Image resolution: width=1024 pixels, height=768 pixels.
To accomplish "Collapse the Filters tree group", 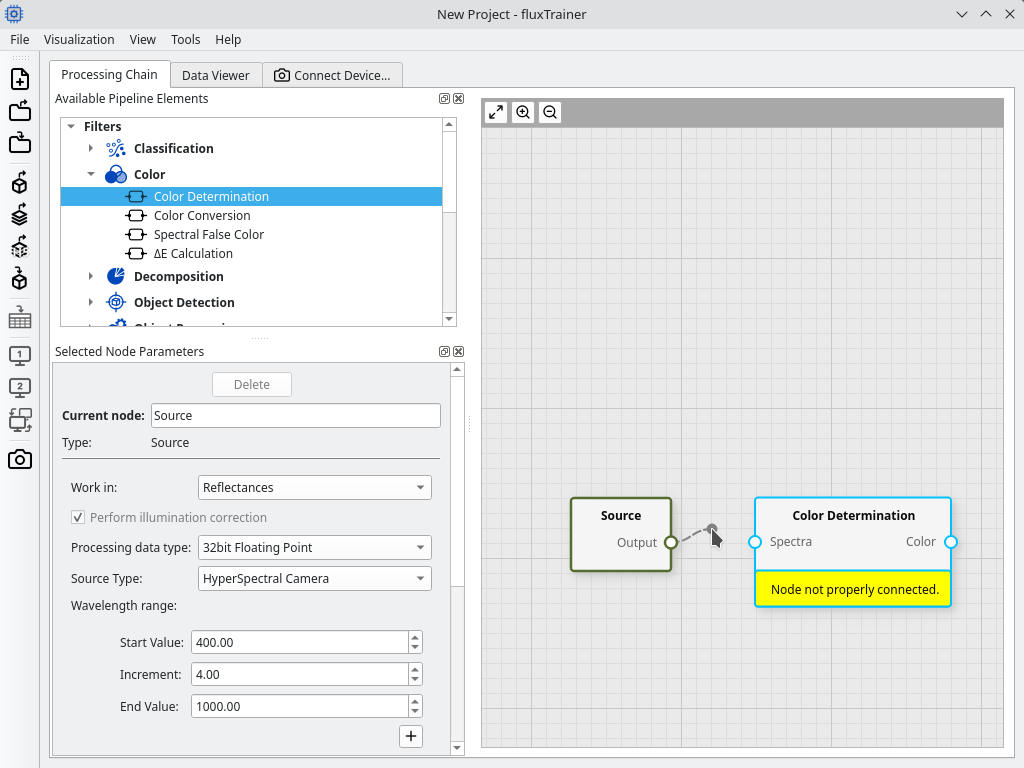I will point(71,126).
